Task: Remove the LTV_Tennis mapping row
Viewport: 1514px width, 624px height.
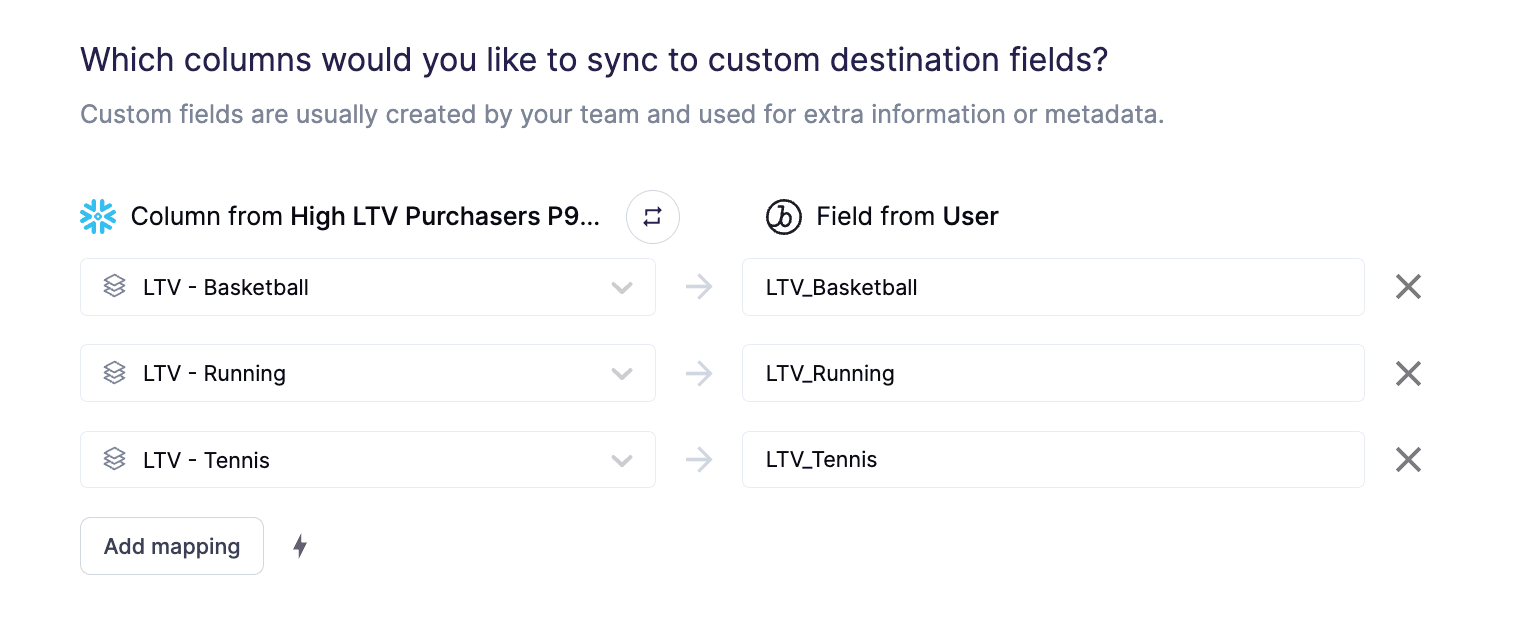Action: [x=1408, y=460]
